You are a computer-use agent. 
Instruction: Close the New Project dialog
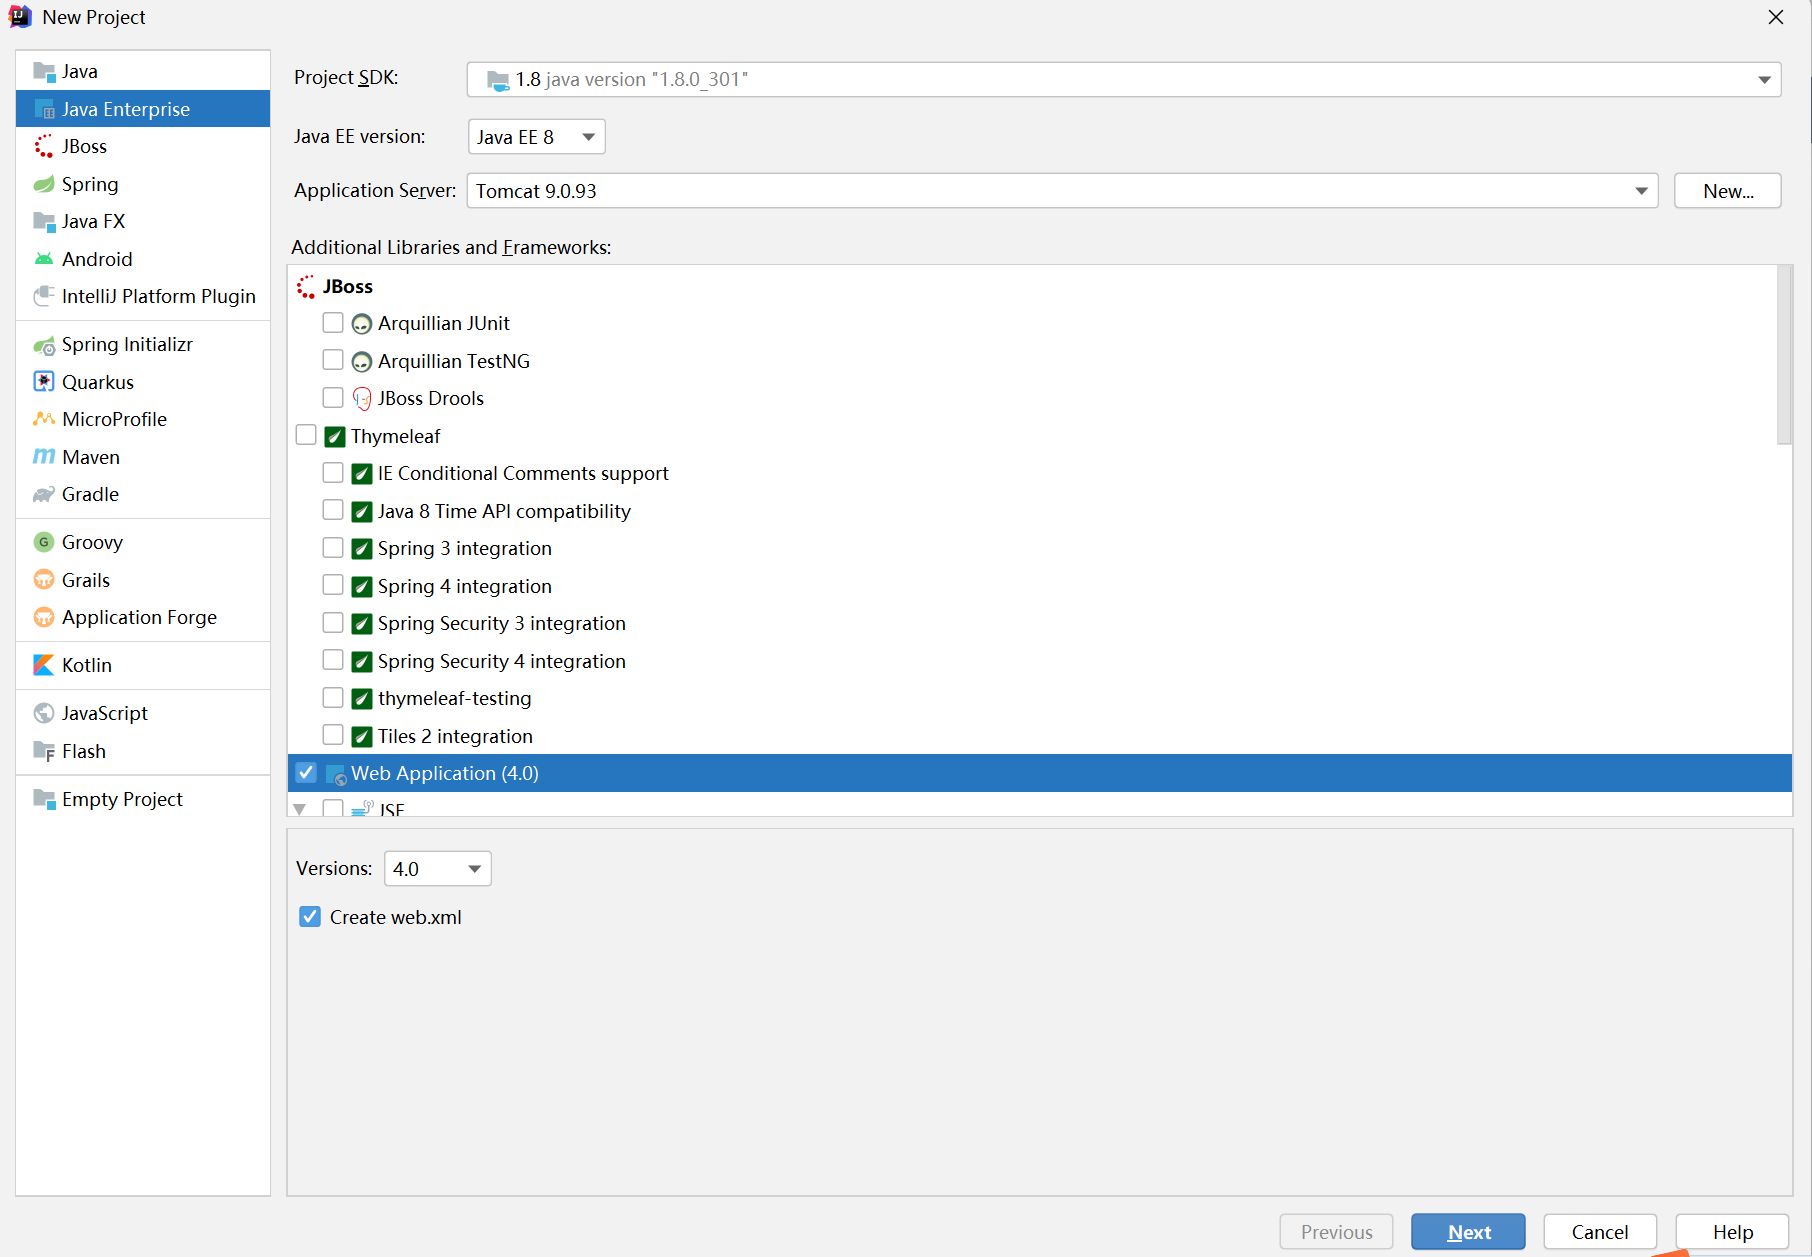coord(1776,17)
